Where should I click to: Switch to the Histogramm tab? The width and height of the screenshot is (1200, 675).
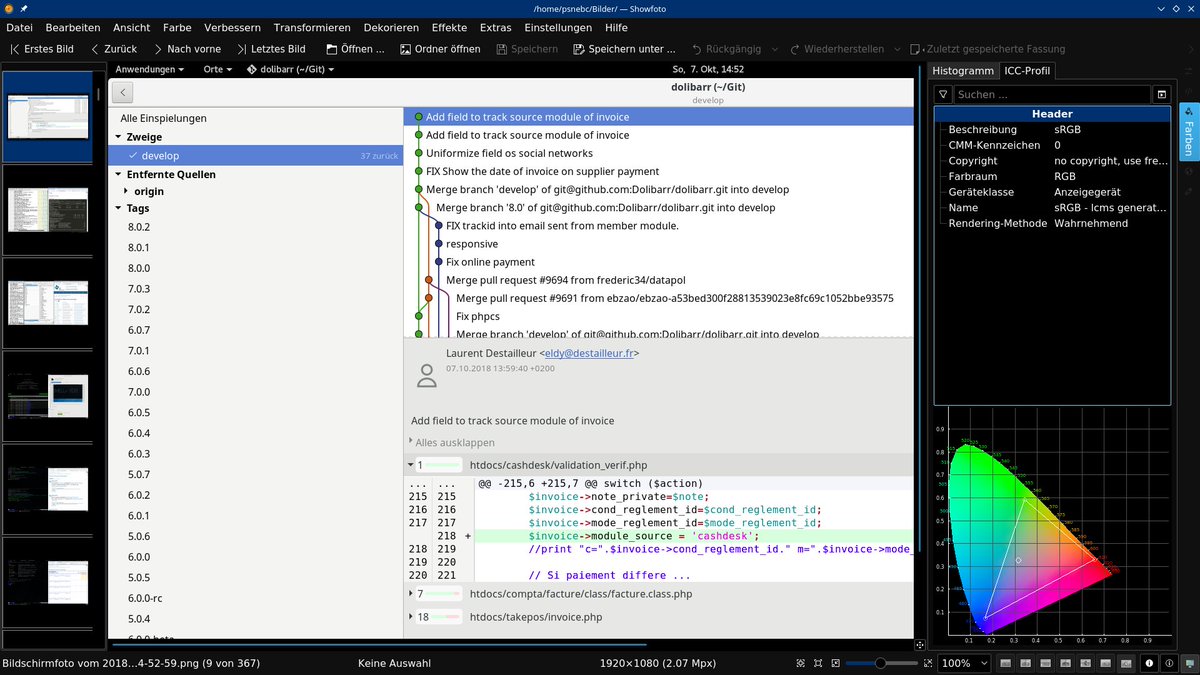pos(963,71)
